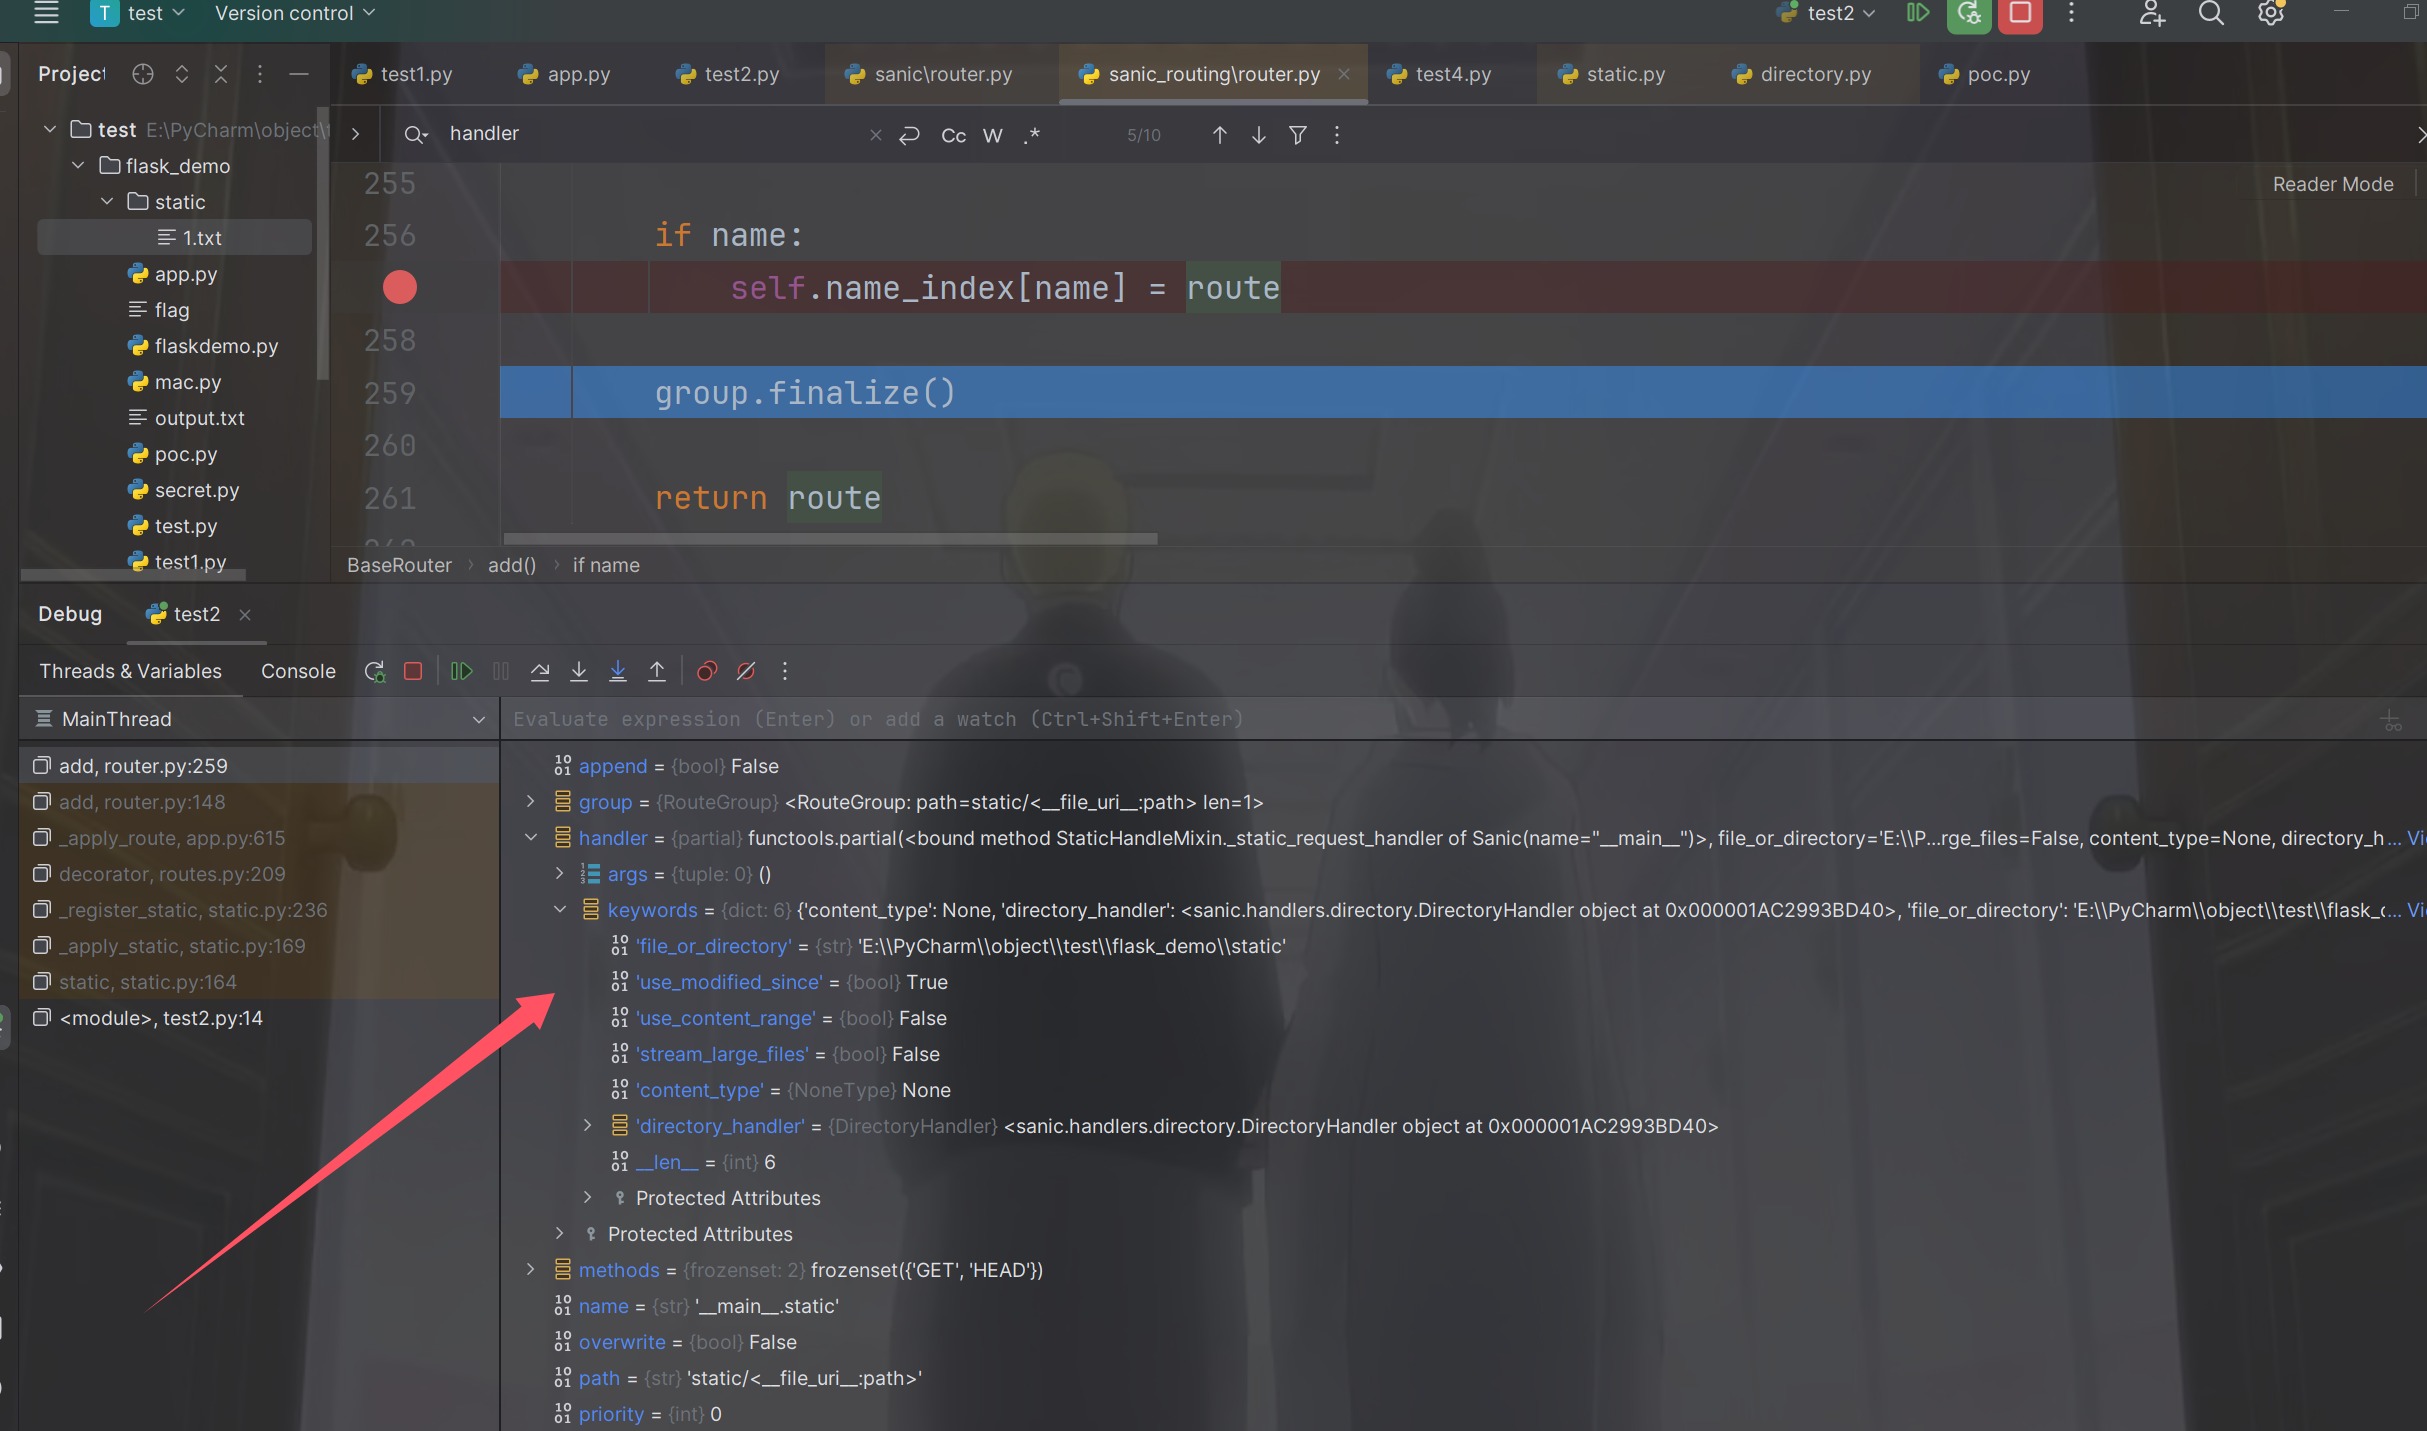Switch to the directory.py tab
This screenshot has height=1431, width=2427.
(1814, 74)
